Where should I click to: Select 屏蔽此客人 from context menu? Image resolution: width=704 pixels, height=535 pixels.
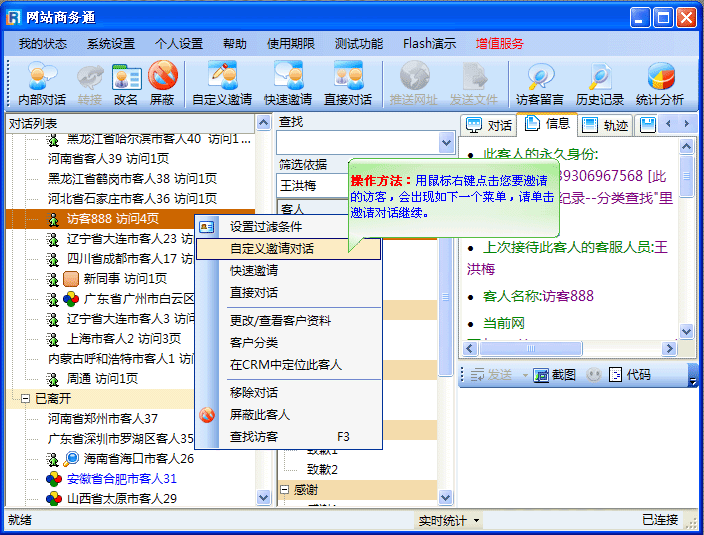[259, 414]
